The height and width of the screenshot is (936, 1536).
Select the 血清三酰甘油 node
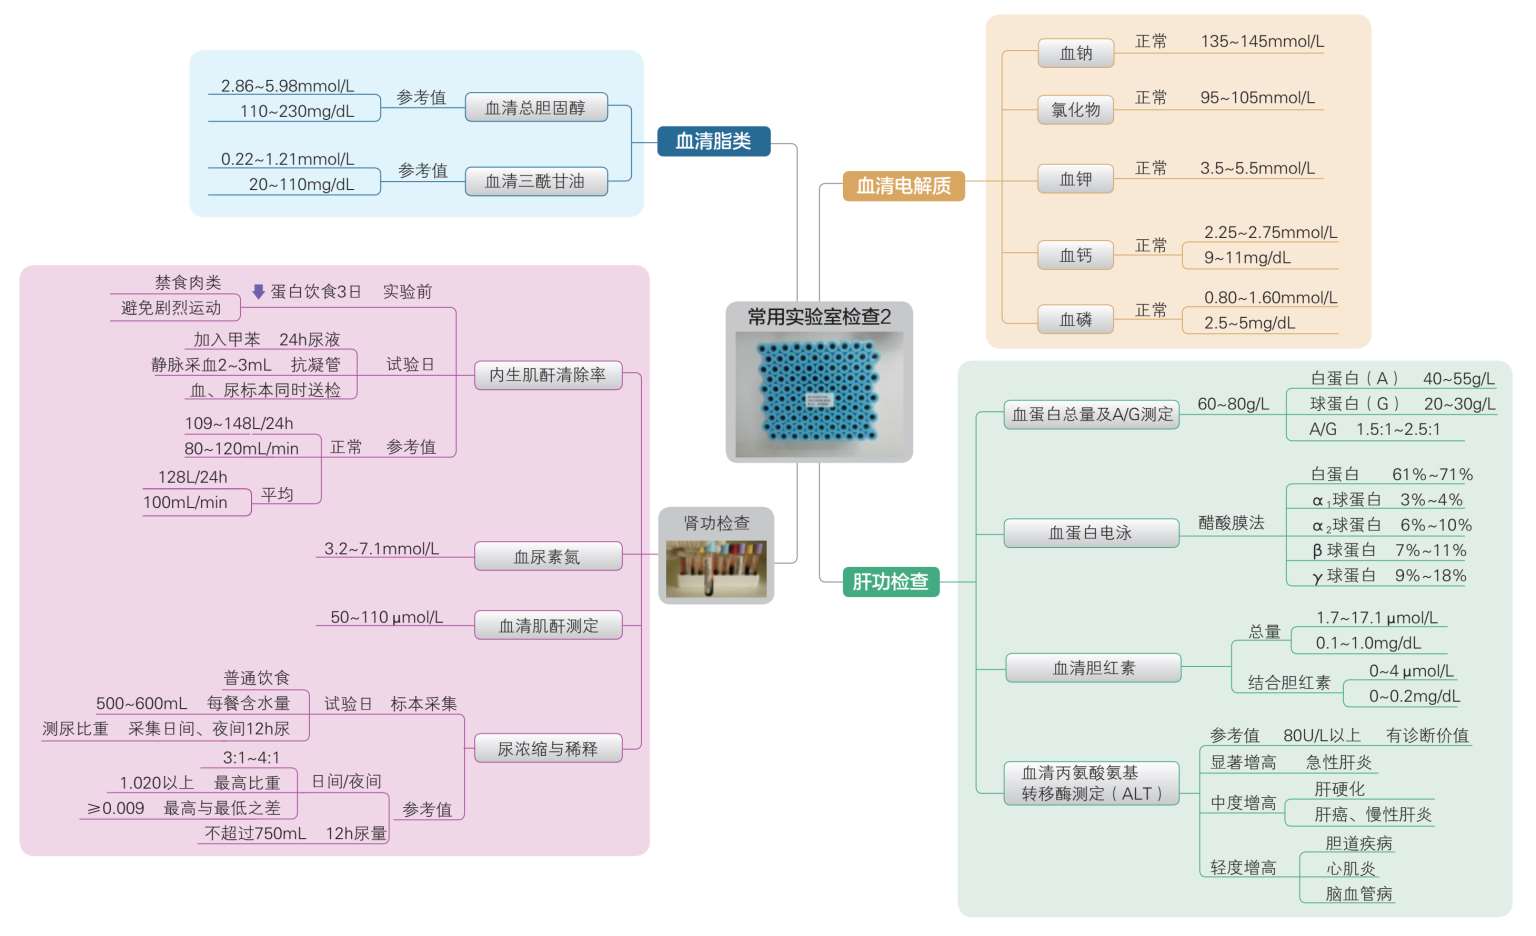pyautogui.click(x=536, y=181)
